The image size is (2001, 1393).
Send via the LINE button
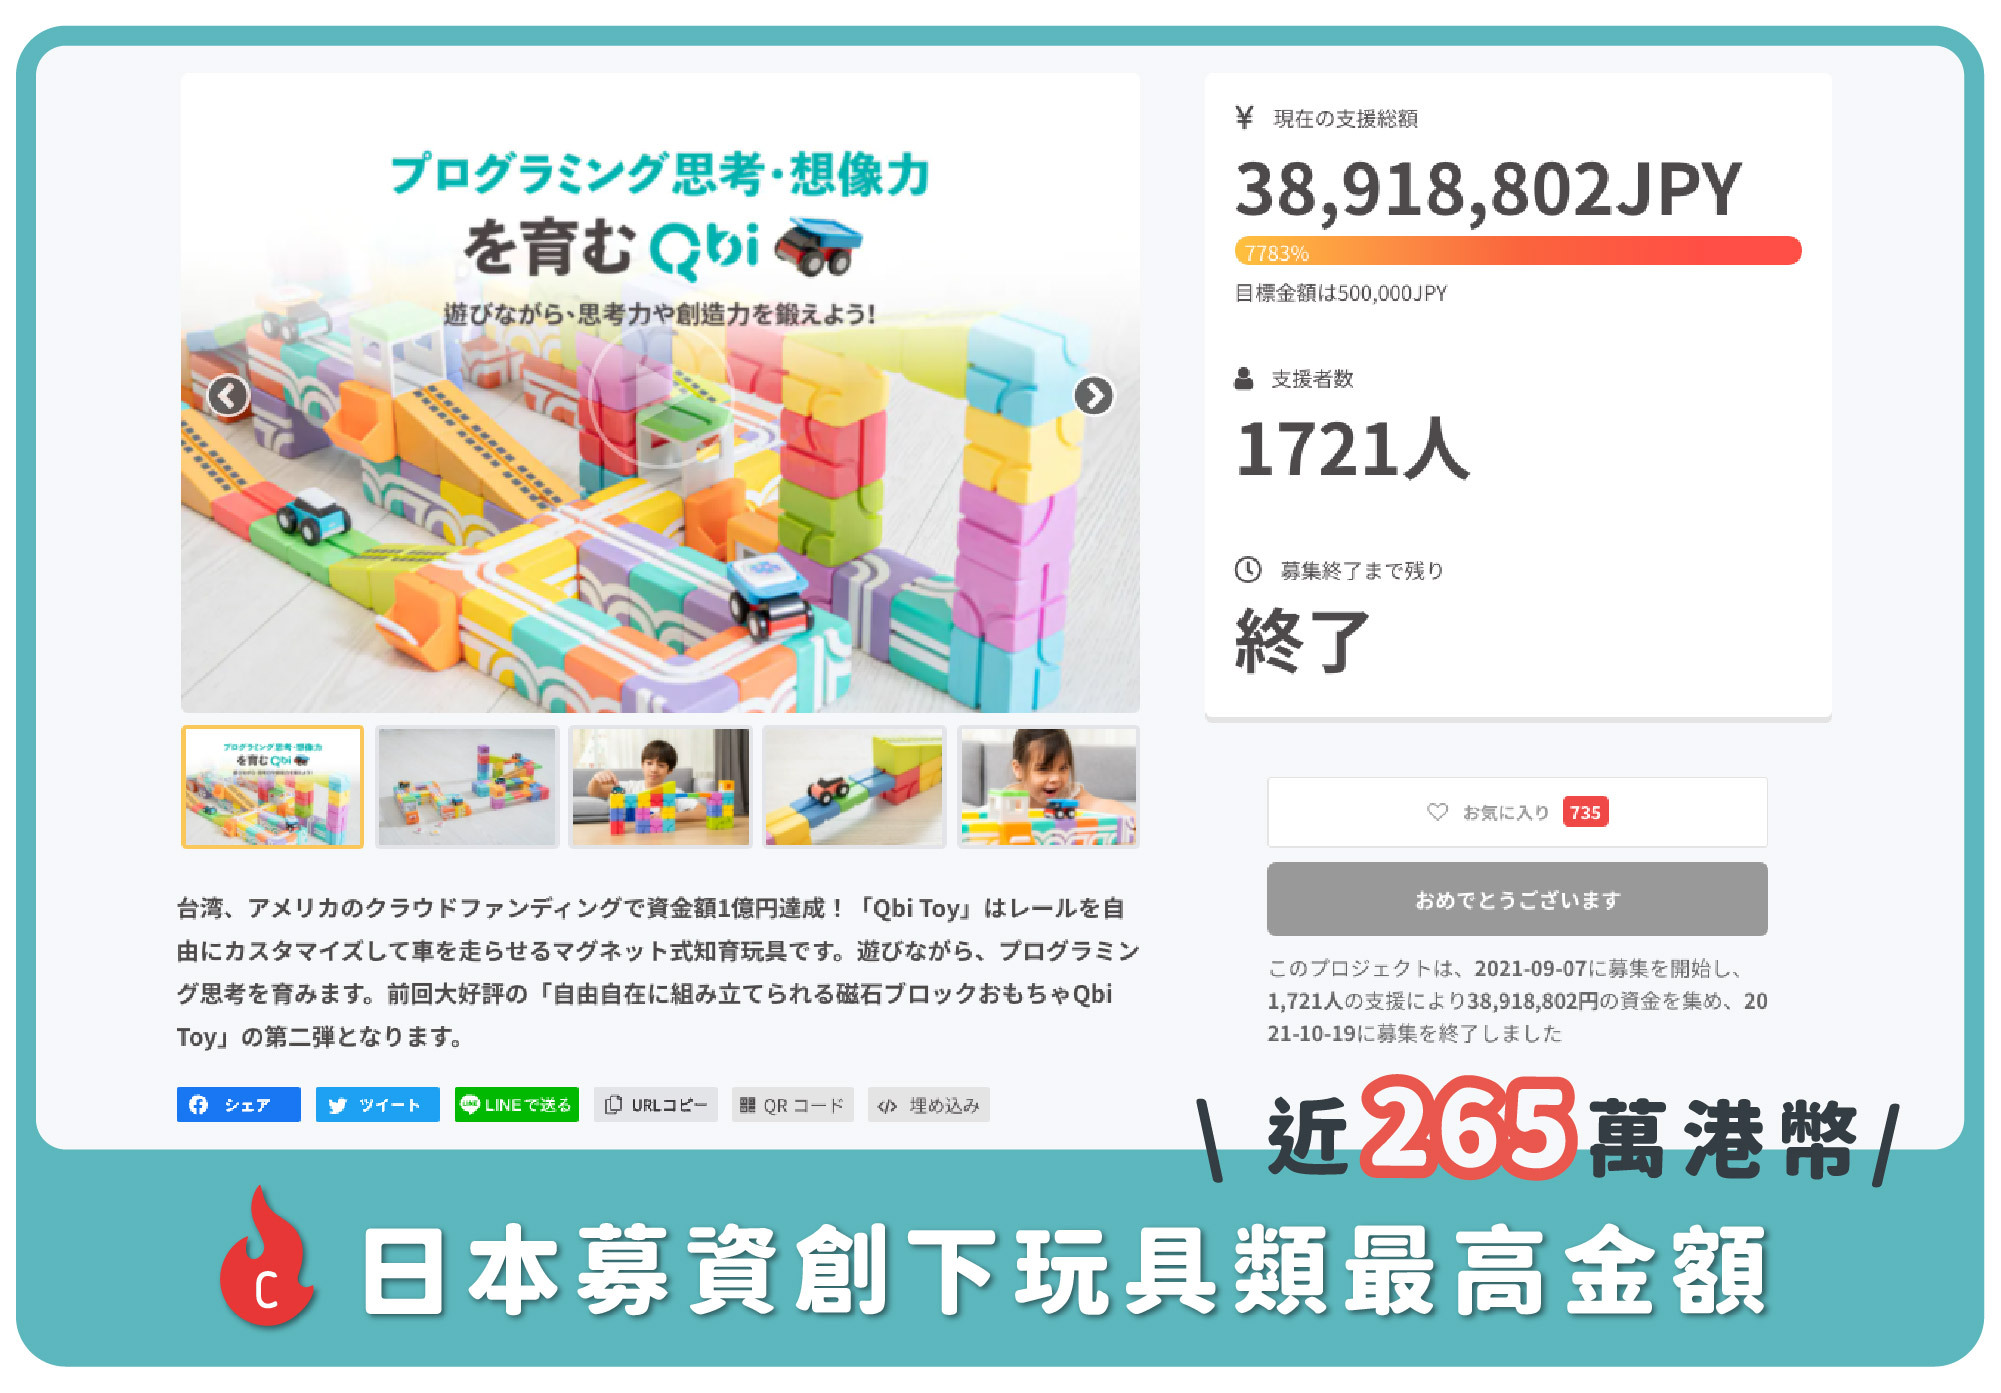[x=517, y=1104]
